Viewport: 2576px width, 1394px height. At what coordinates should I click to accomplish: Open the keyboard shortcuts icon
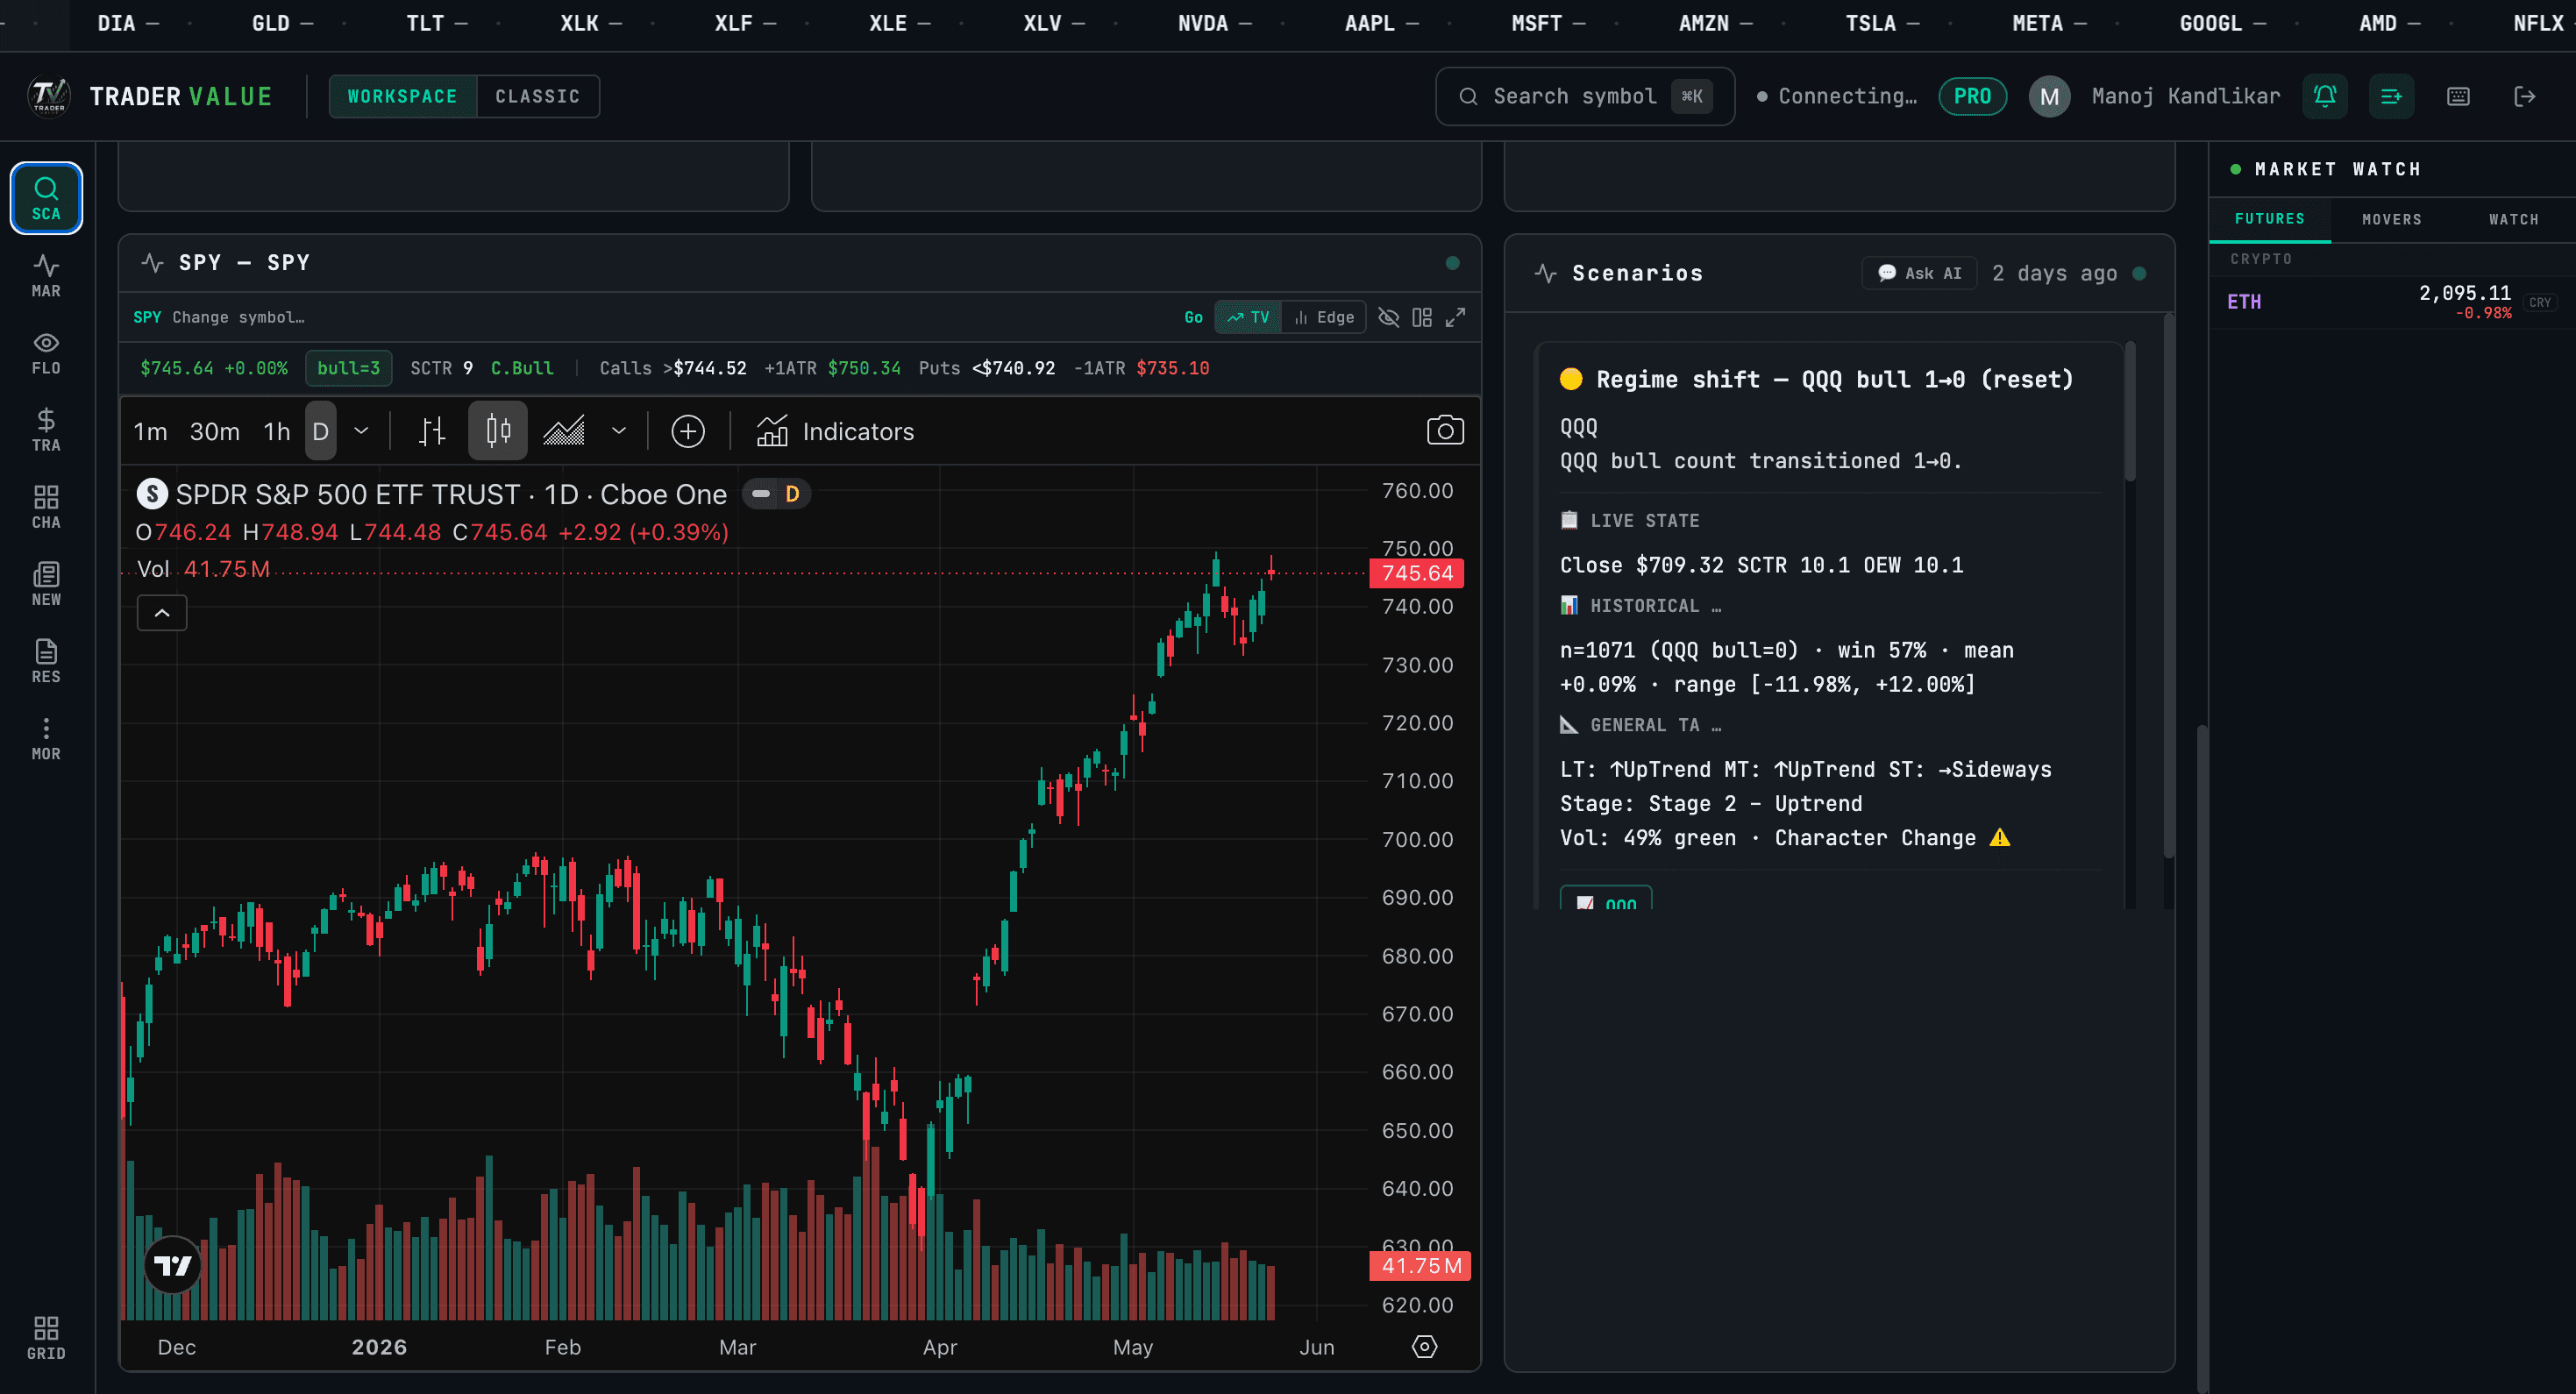point(2458,96)
